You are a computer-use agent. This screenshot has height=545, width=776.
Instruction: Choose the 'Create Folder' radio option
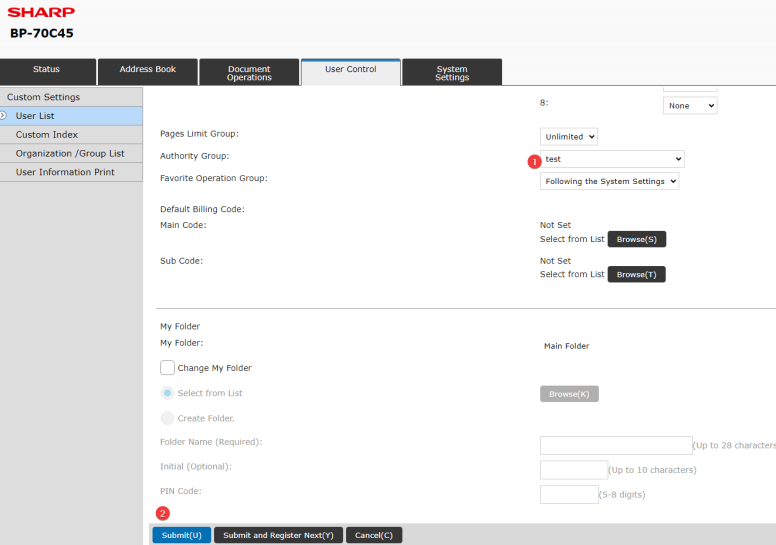(167, 418)
